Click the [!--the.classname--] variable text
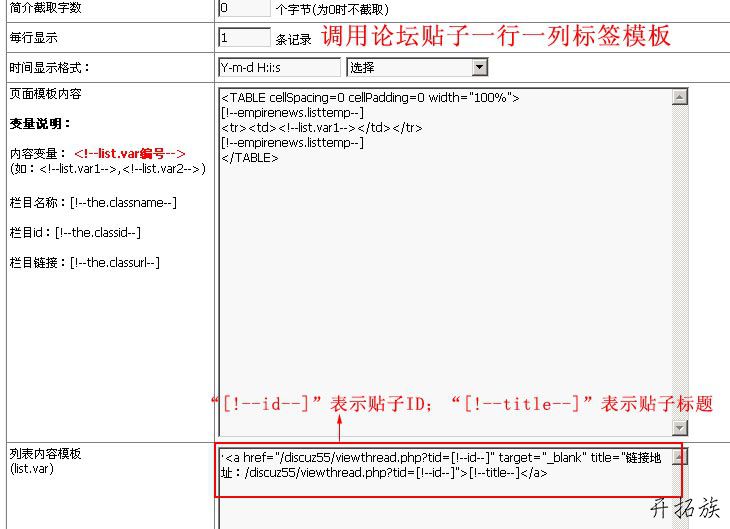Screen dimensions: 730x529 (123, 203)
